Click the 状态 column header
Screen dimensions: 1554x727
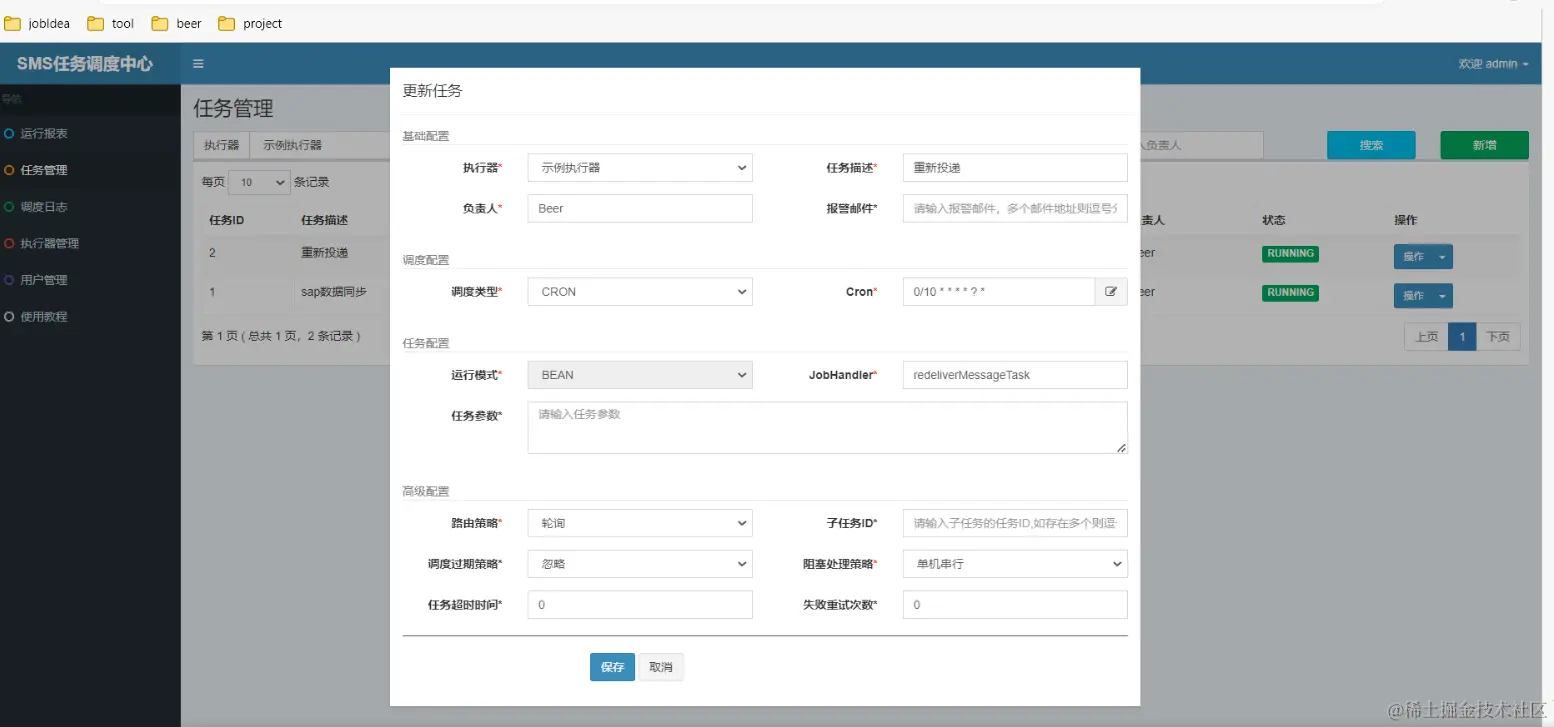tap(1274, 220)
